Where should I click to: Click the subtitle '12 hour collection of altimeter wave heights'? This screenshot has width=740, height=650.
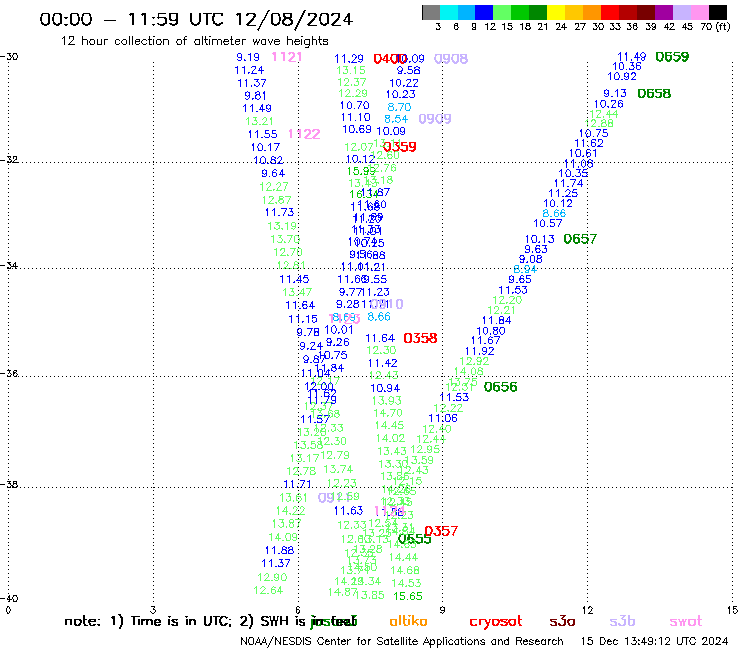pyautogui.click(x=194, y=41)
